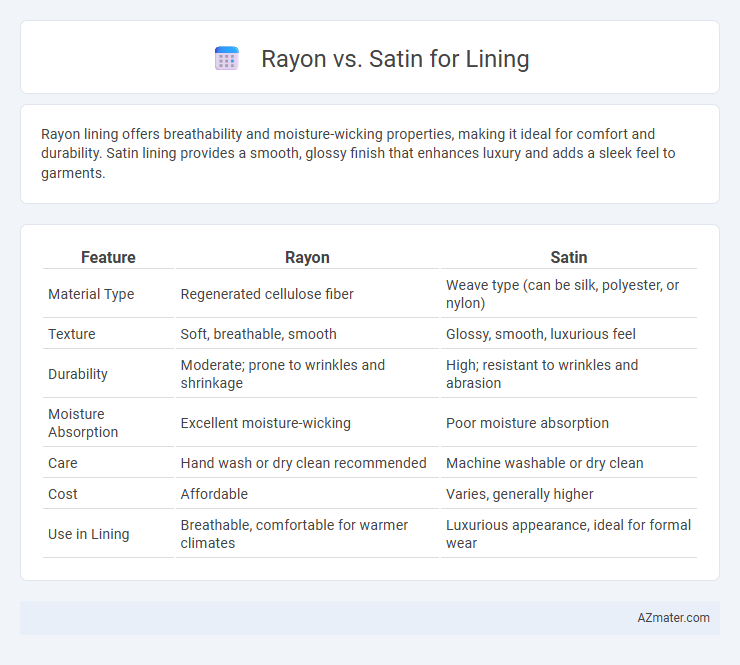
Task: Open the AZmater.com link in the footer
Action: tap(673, 618)
